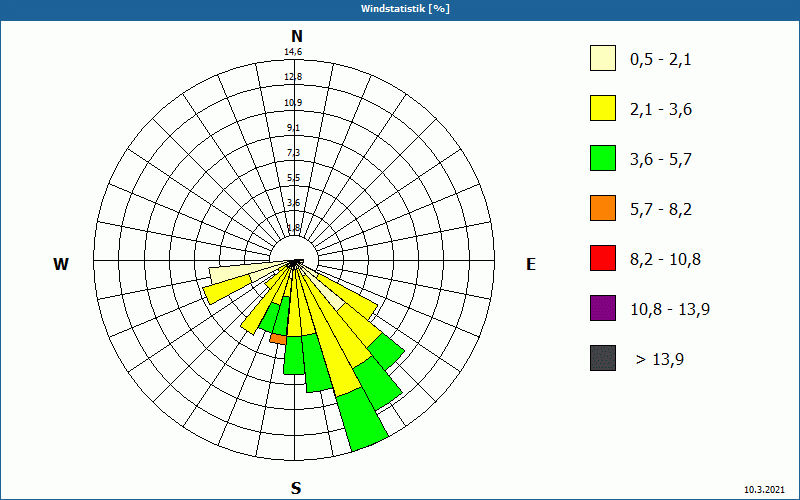Screen dimensions: 800x500
Task: Click the 'Windstatistik [%]' title text
Action: (x=405, y=9)
